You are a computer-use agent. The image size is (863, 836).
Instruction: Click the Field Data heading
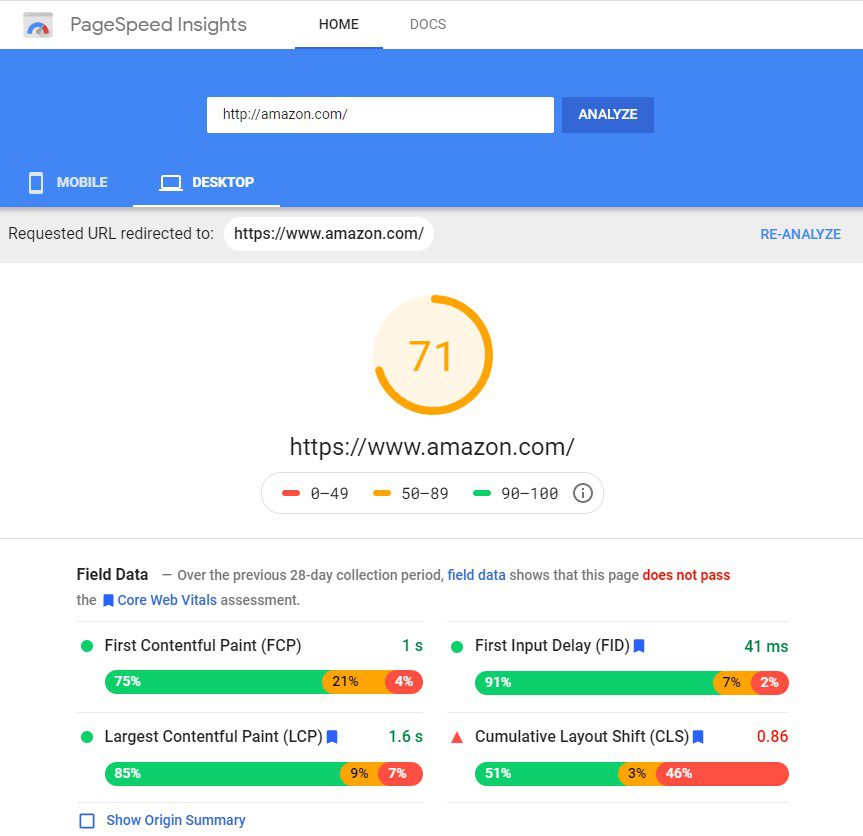point(112,575)
